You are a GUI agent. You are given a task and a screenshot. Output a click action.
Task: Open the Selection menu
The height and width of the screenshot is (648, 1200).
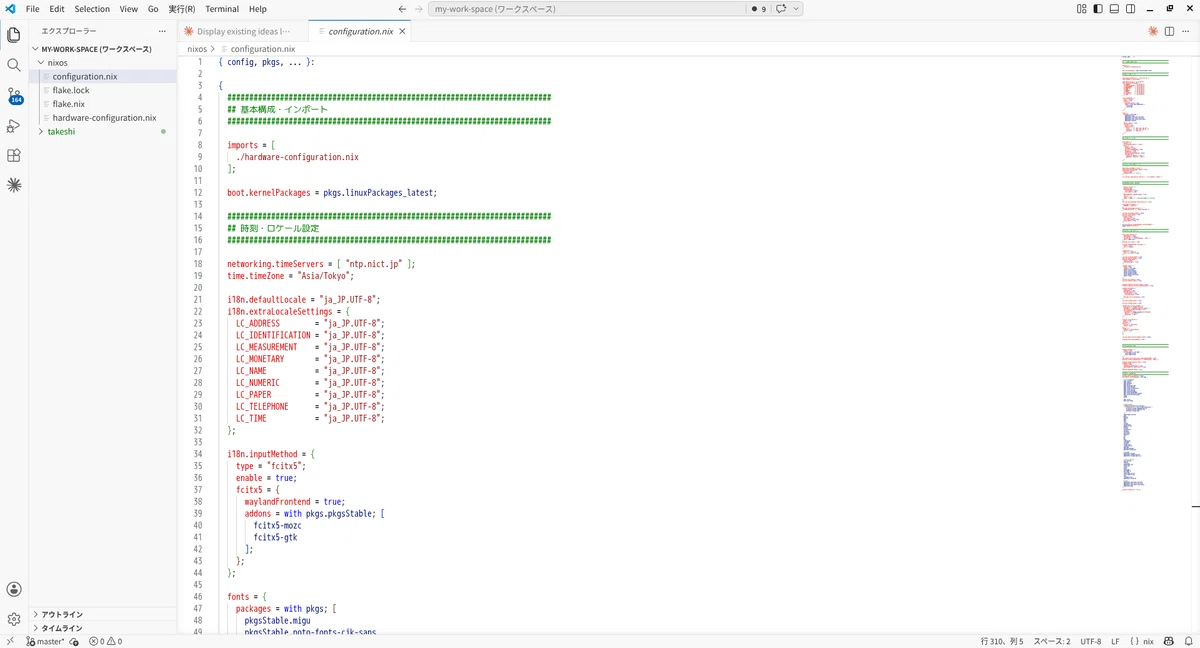tap(92, 9)
